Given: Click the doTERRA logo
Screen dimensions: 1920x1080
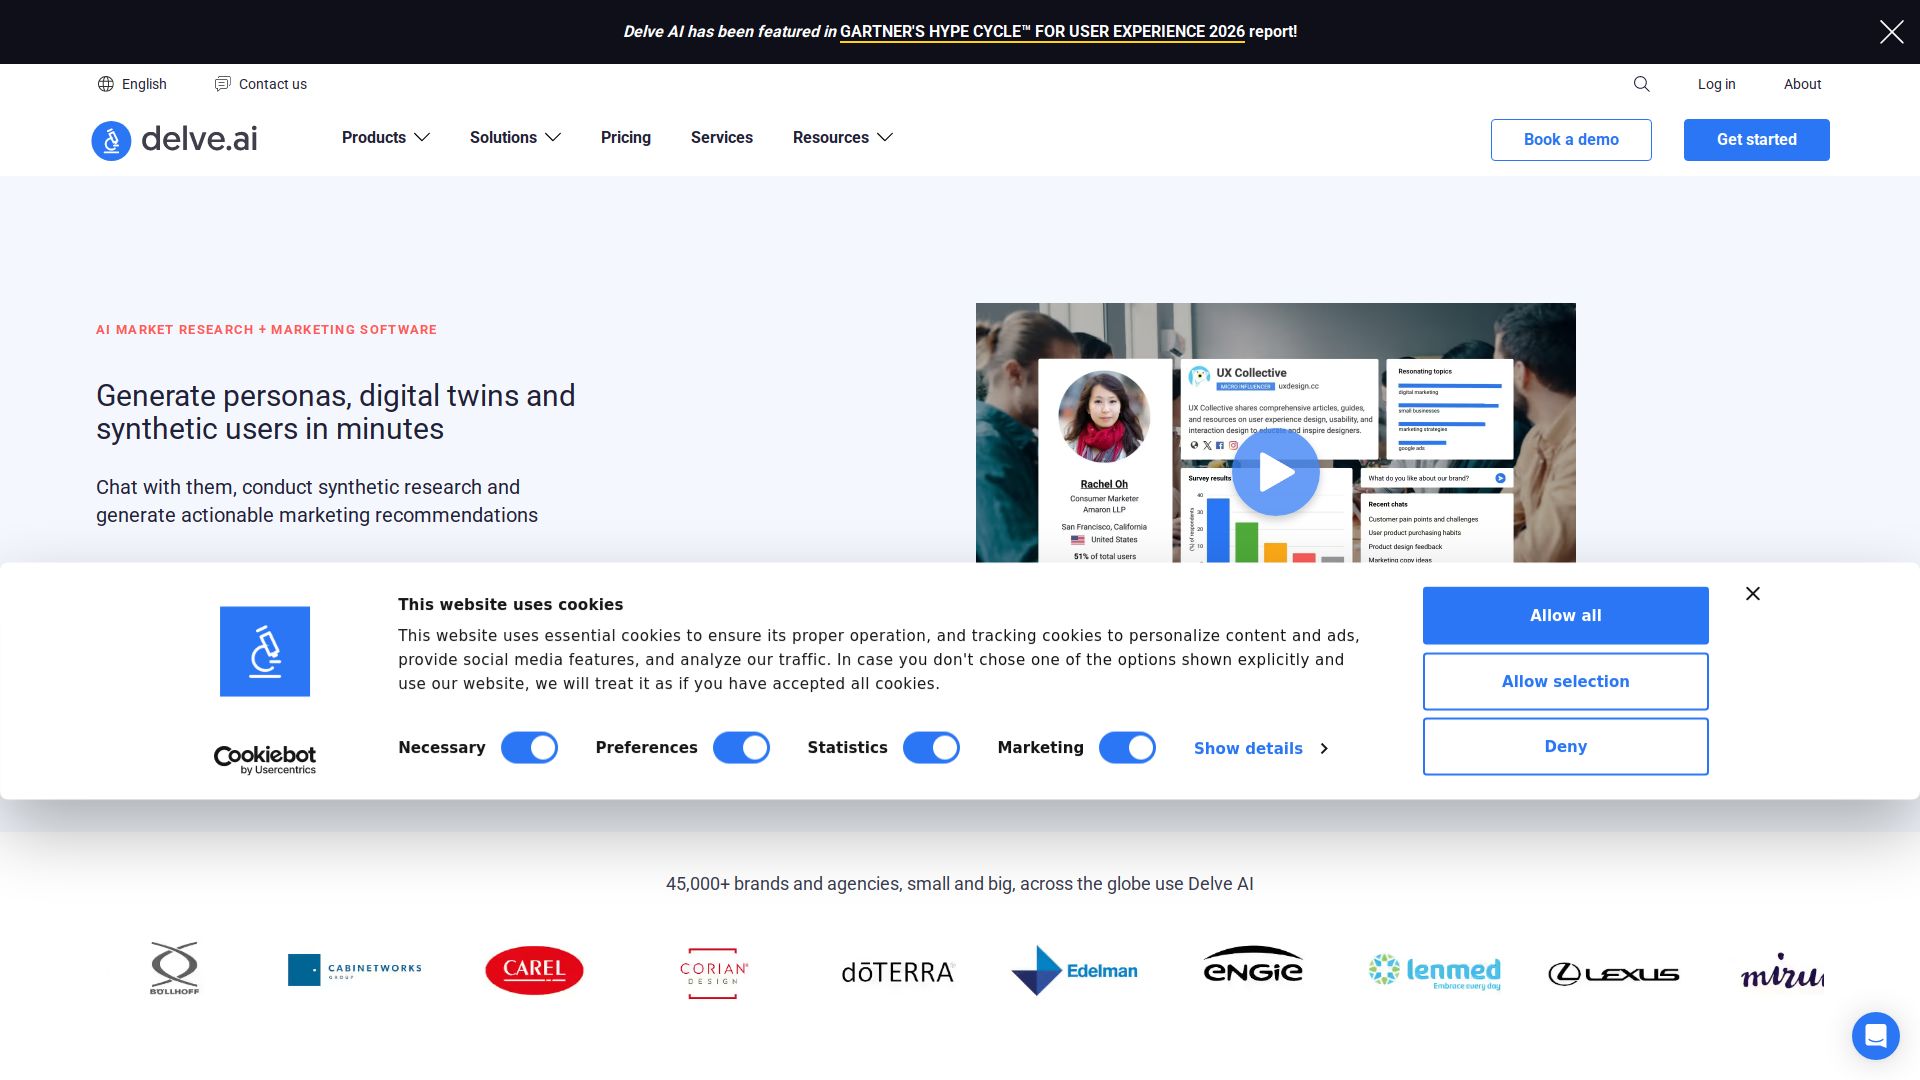Looking at the screenshot, I should (x=898, y=972).
